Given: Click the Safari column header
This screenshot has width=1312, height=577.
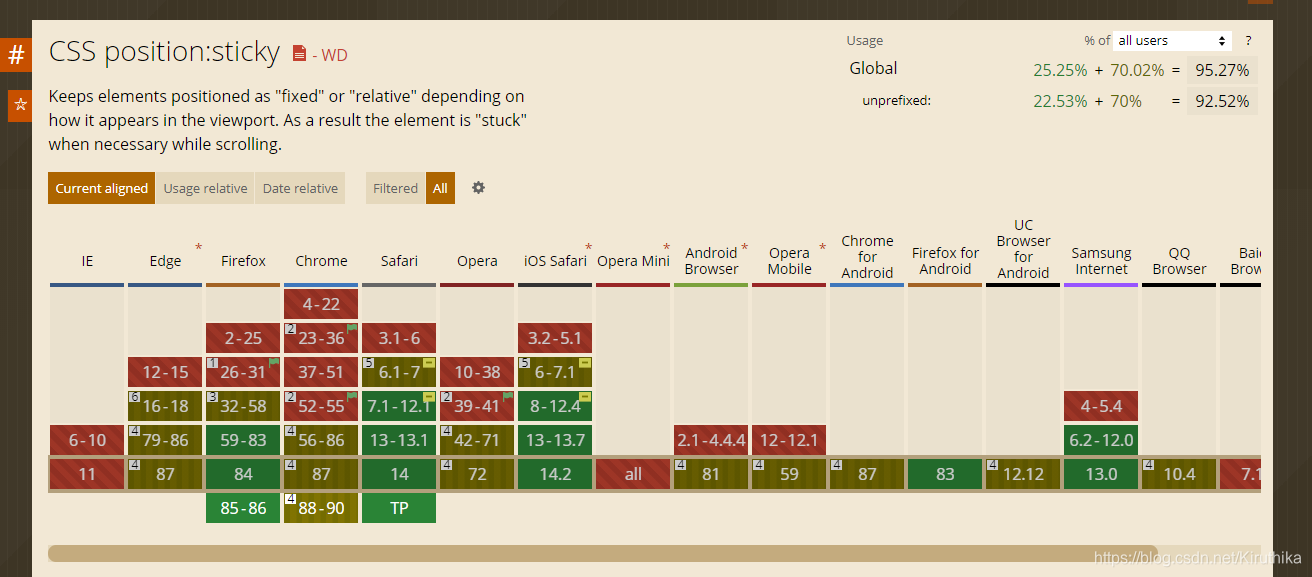Looking at the screenshot, I should coord(399,261).
